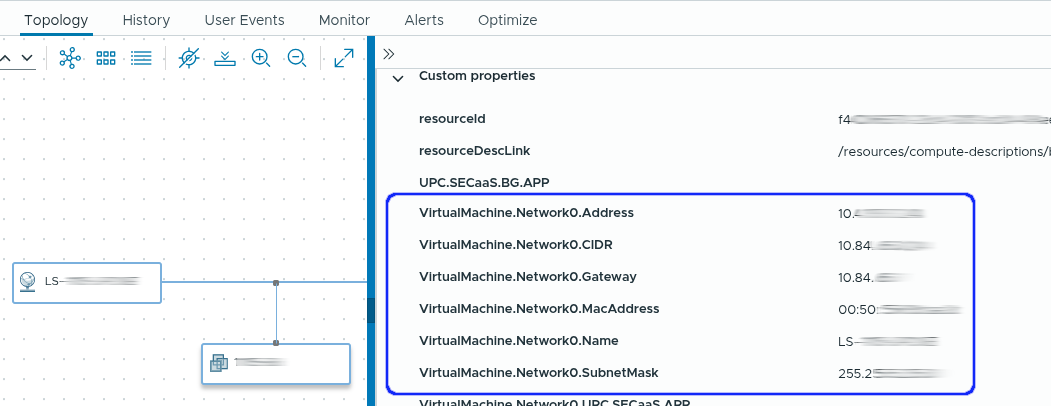Viewport: 1051px width, 406px height.
Task: Zoom in on the topology canvas
Action: point(261,58)
